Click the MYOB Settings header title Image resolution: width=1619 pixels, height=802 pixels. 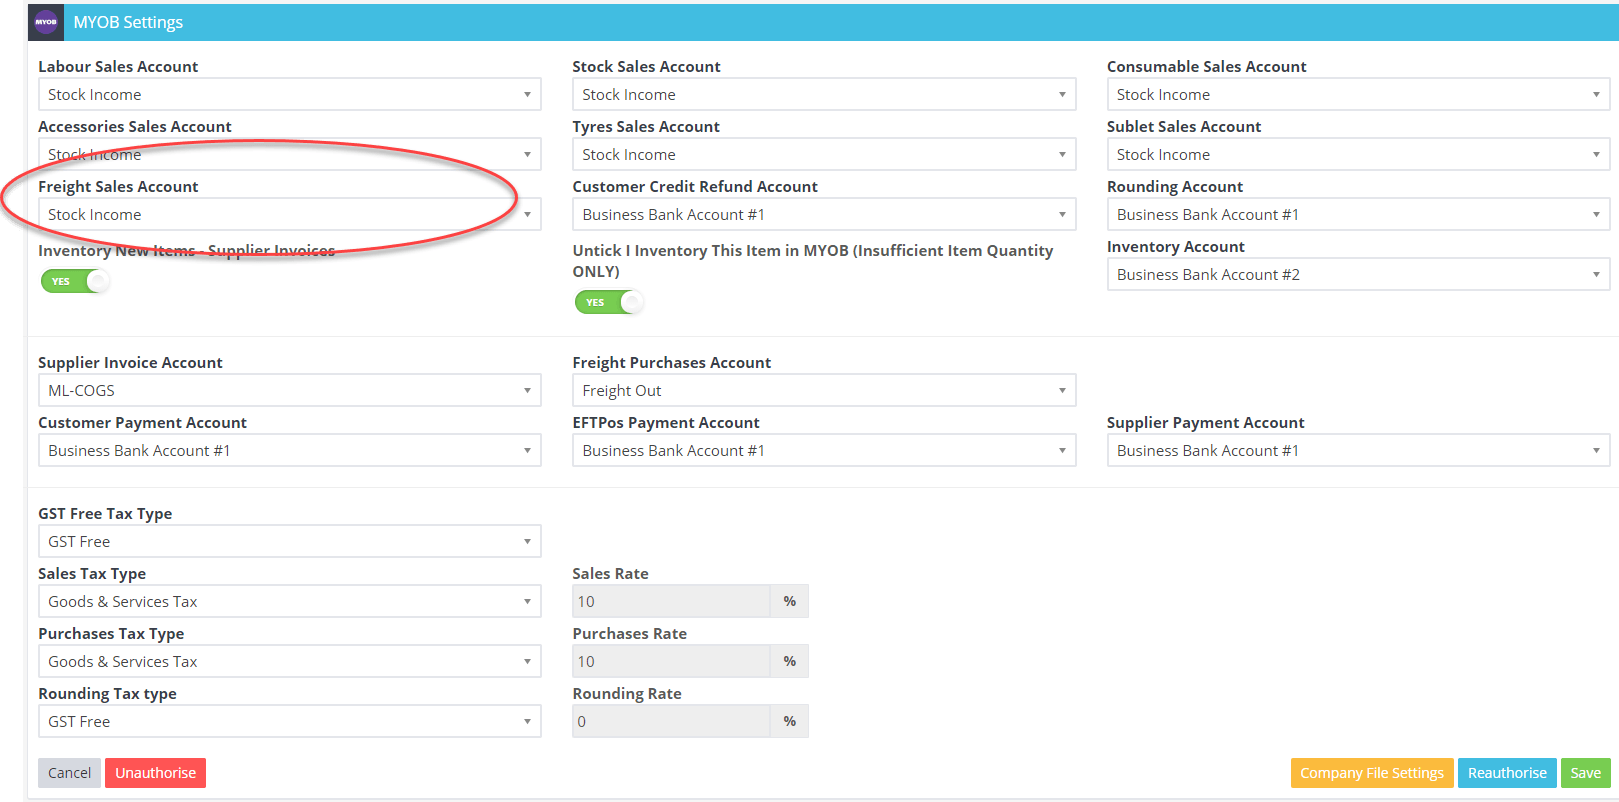[x=128, y=22]
